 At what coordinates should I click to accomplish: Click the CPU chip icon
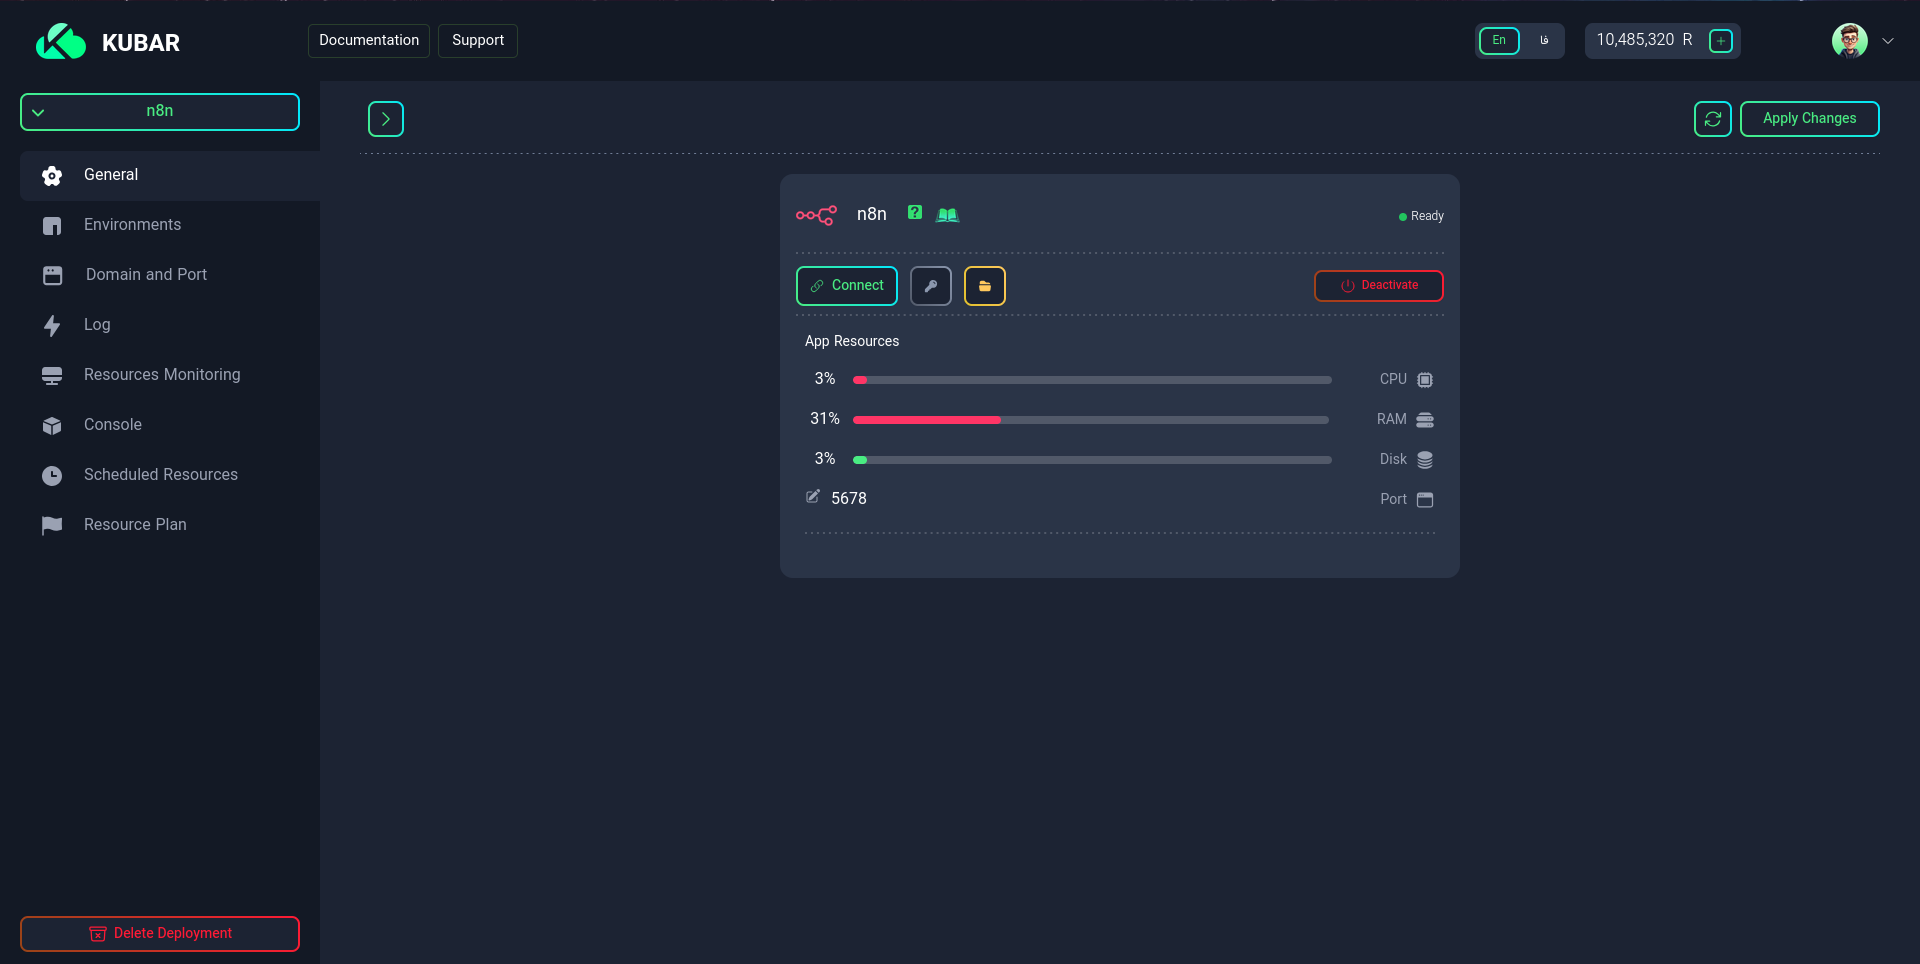pyautogui.click(x=1425, y=380)
